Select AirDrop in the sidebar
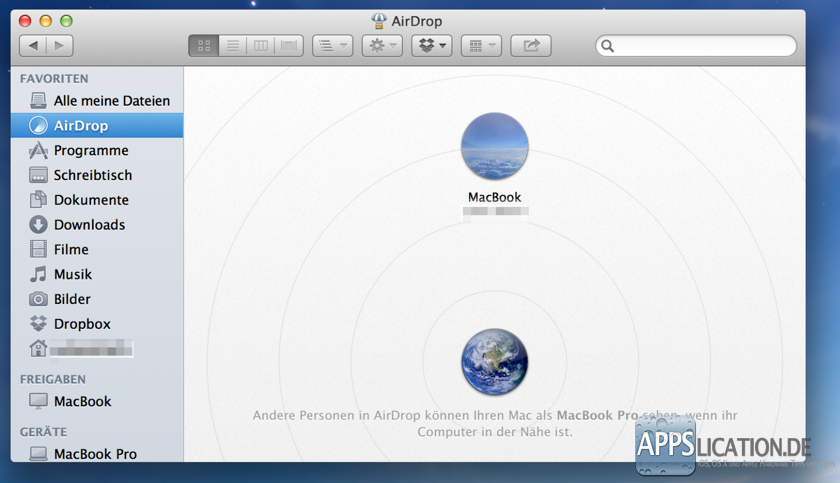Viewport: 840px width, 483px height. pyautogui.click(x=97, y=125)
